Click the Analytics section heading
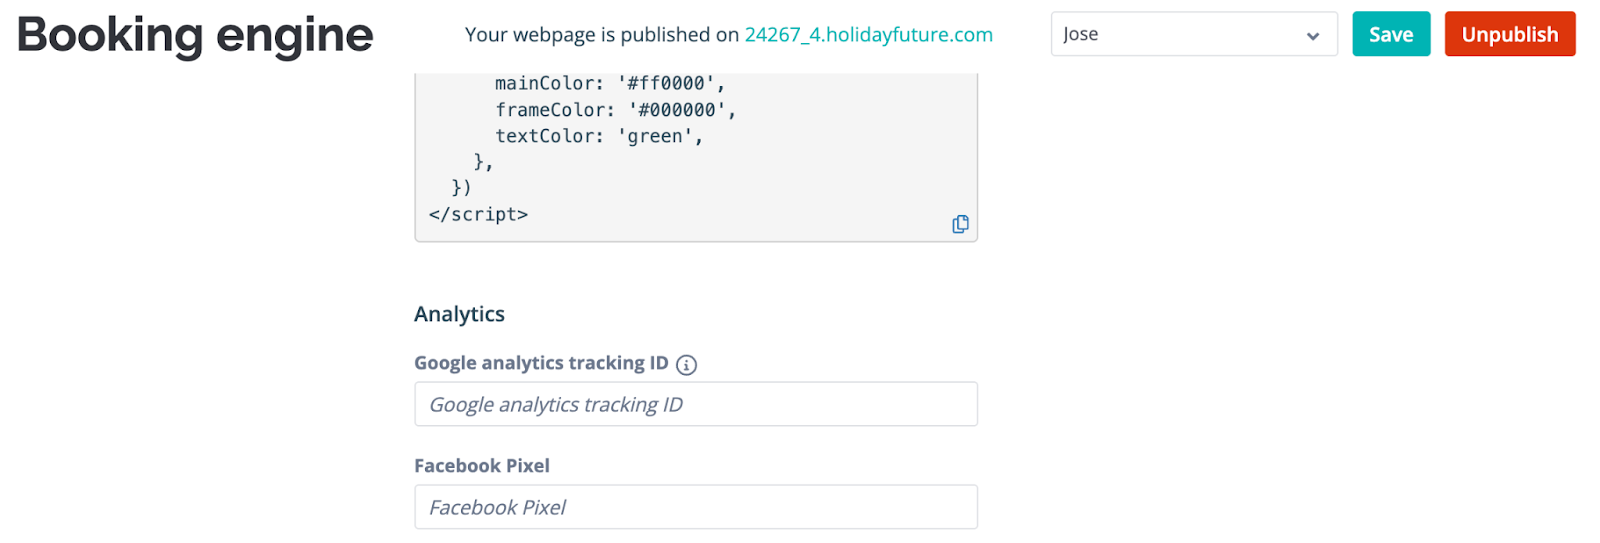The height and width of the screenshot is (543, 1600). click(x=459, y=314)
